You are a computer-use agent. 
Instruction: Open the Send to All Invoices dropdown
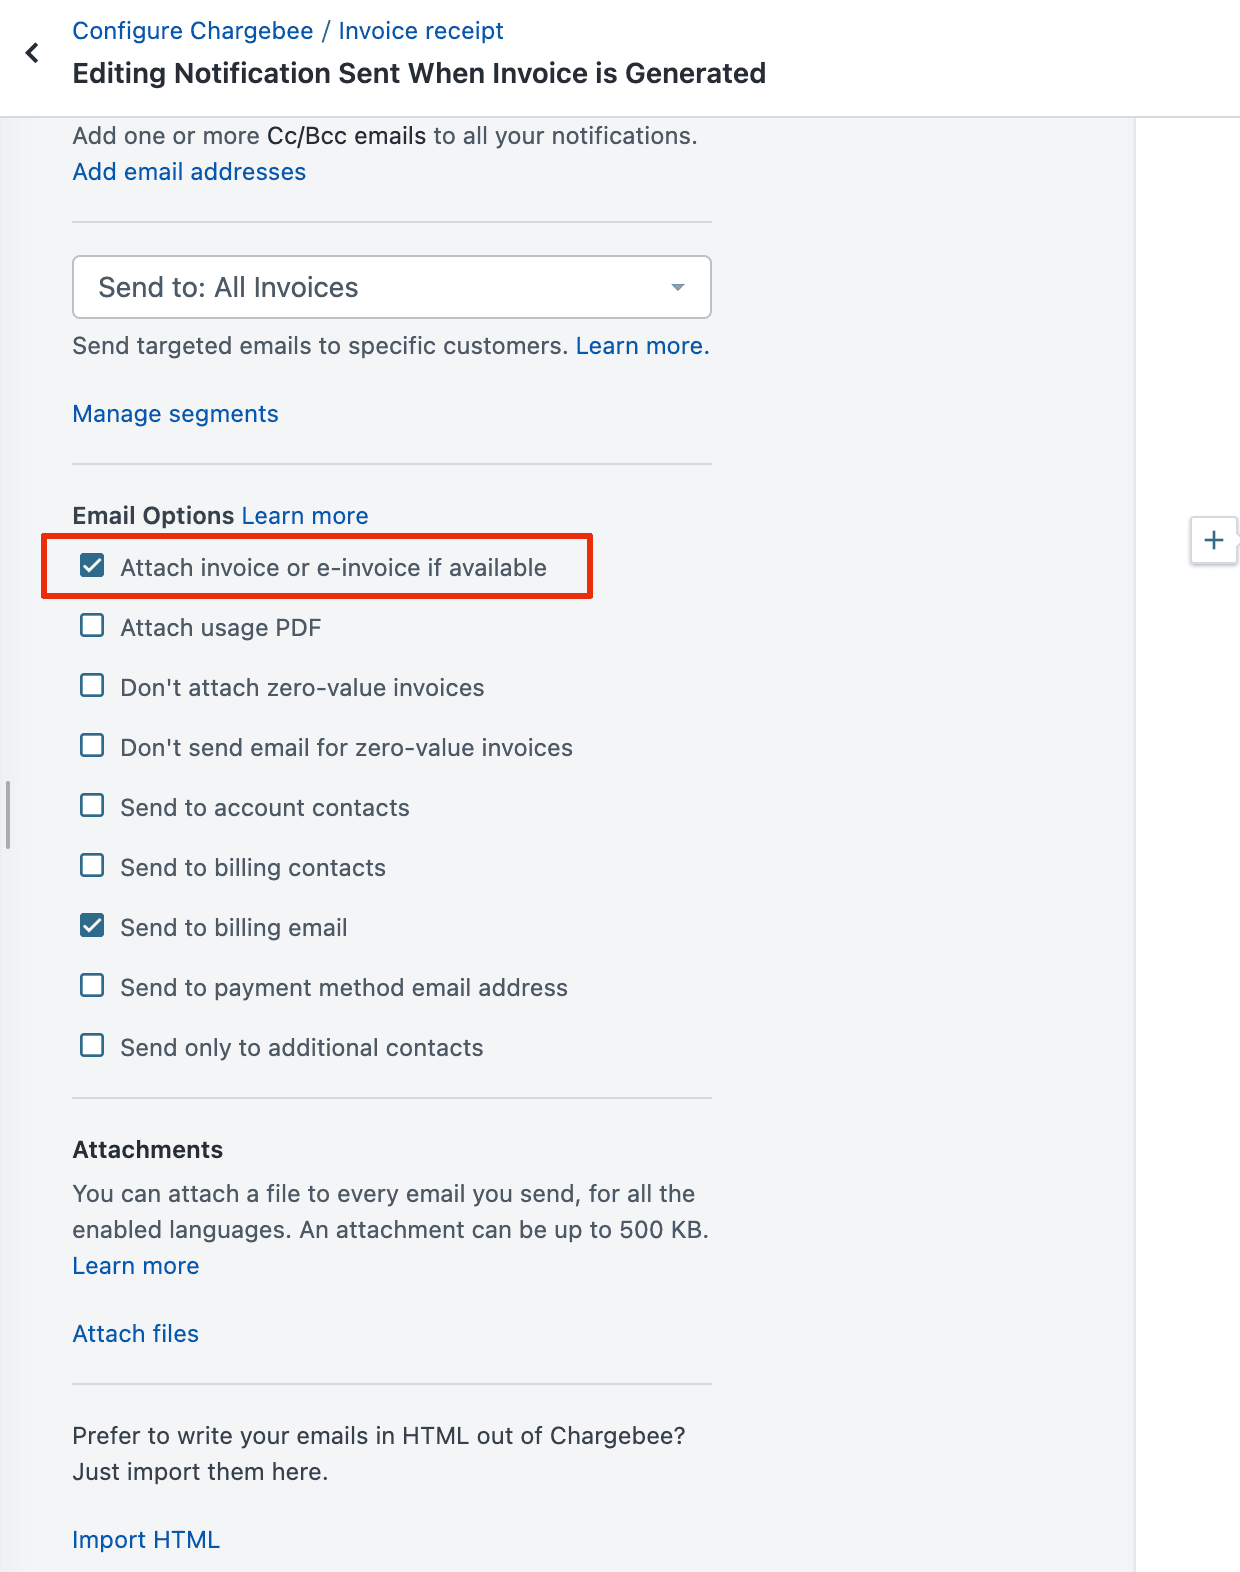[391, 287]
